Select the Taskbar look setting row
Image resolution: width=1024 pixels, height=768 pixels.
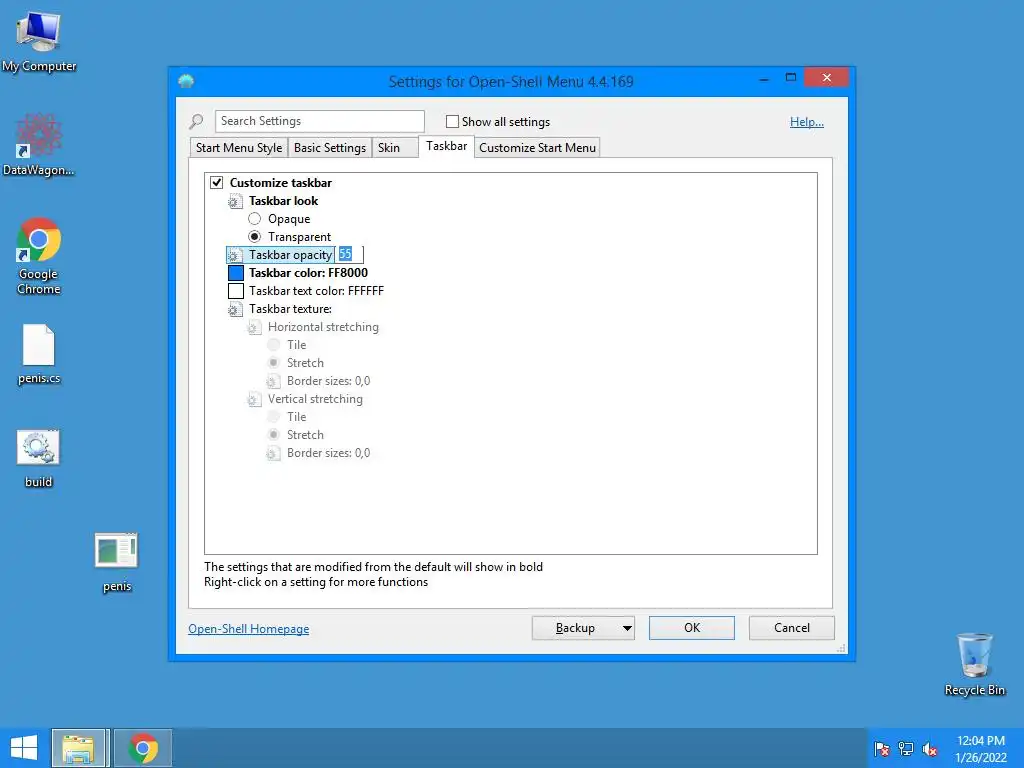[x=273, y=201]
